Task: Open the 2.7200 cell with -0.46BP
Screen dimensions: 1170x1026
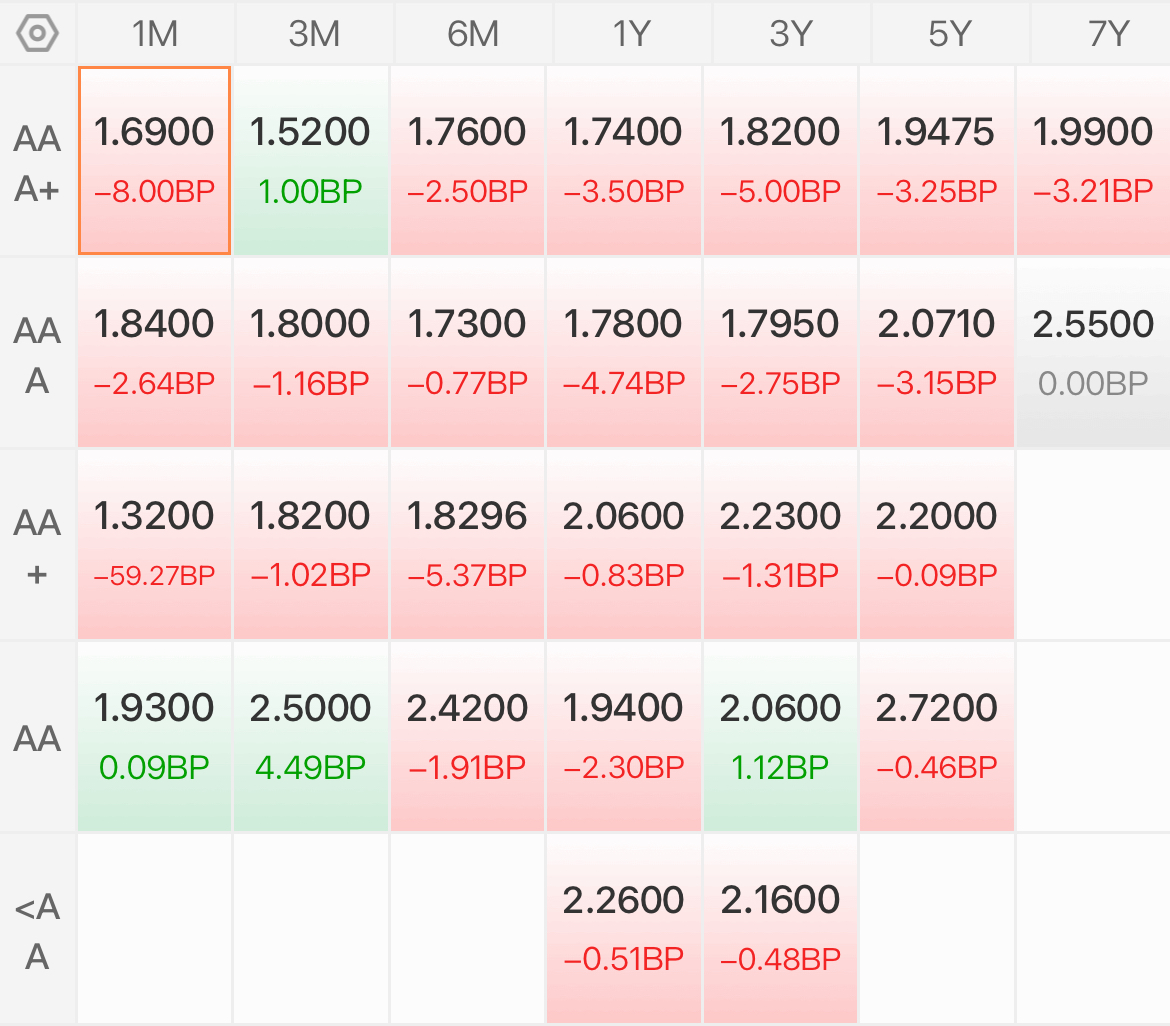Action: tap(937, 736)
